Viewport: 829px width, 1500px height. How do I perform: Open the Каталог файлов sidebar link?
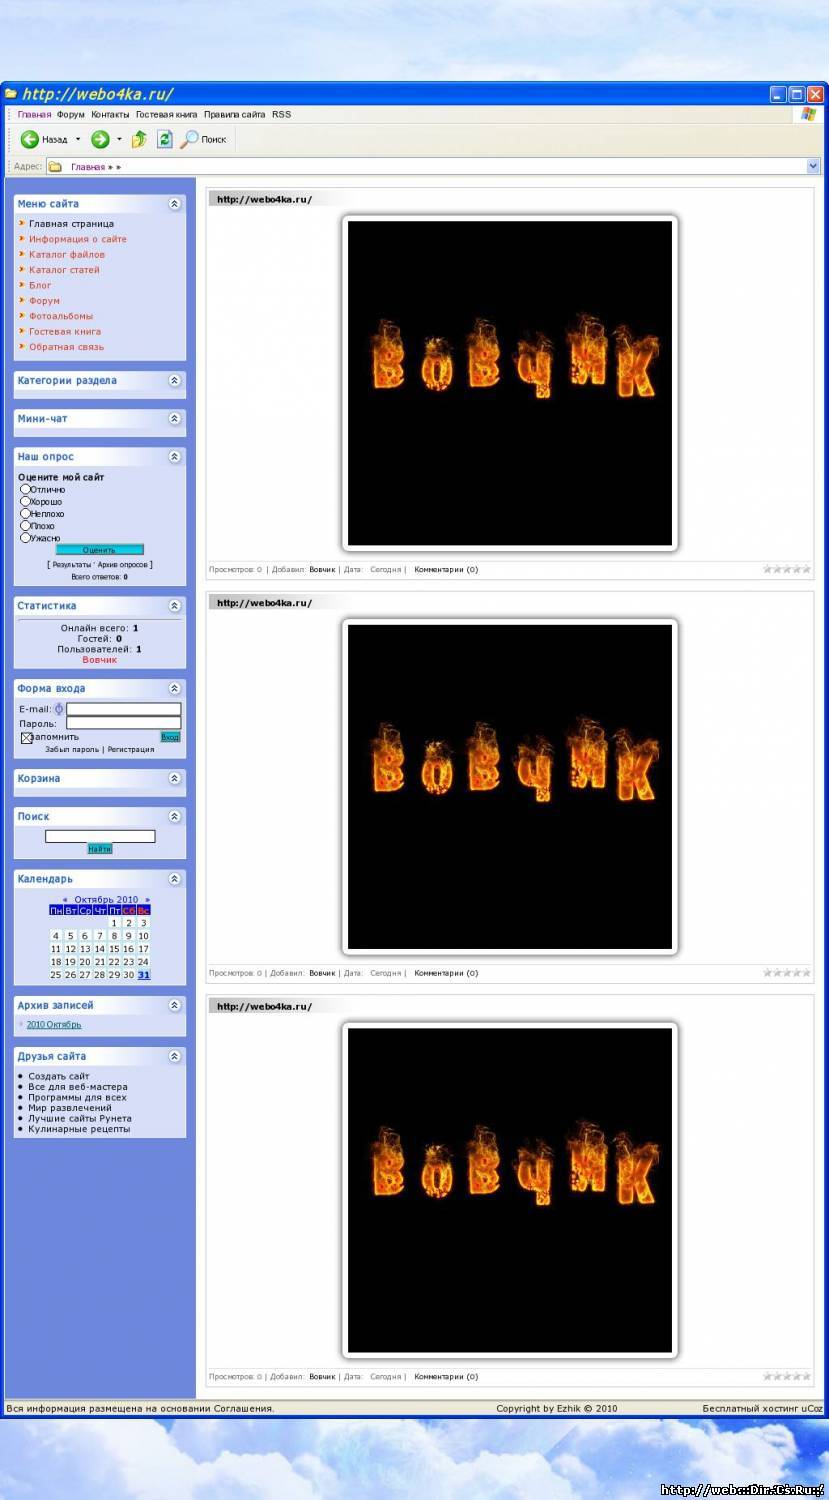pos(66,255)
